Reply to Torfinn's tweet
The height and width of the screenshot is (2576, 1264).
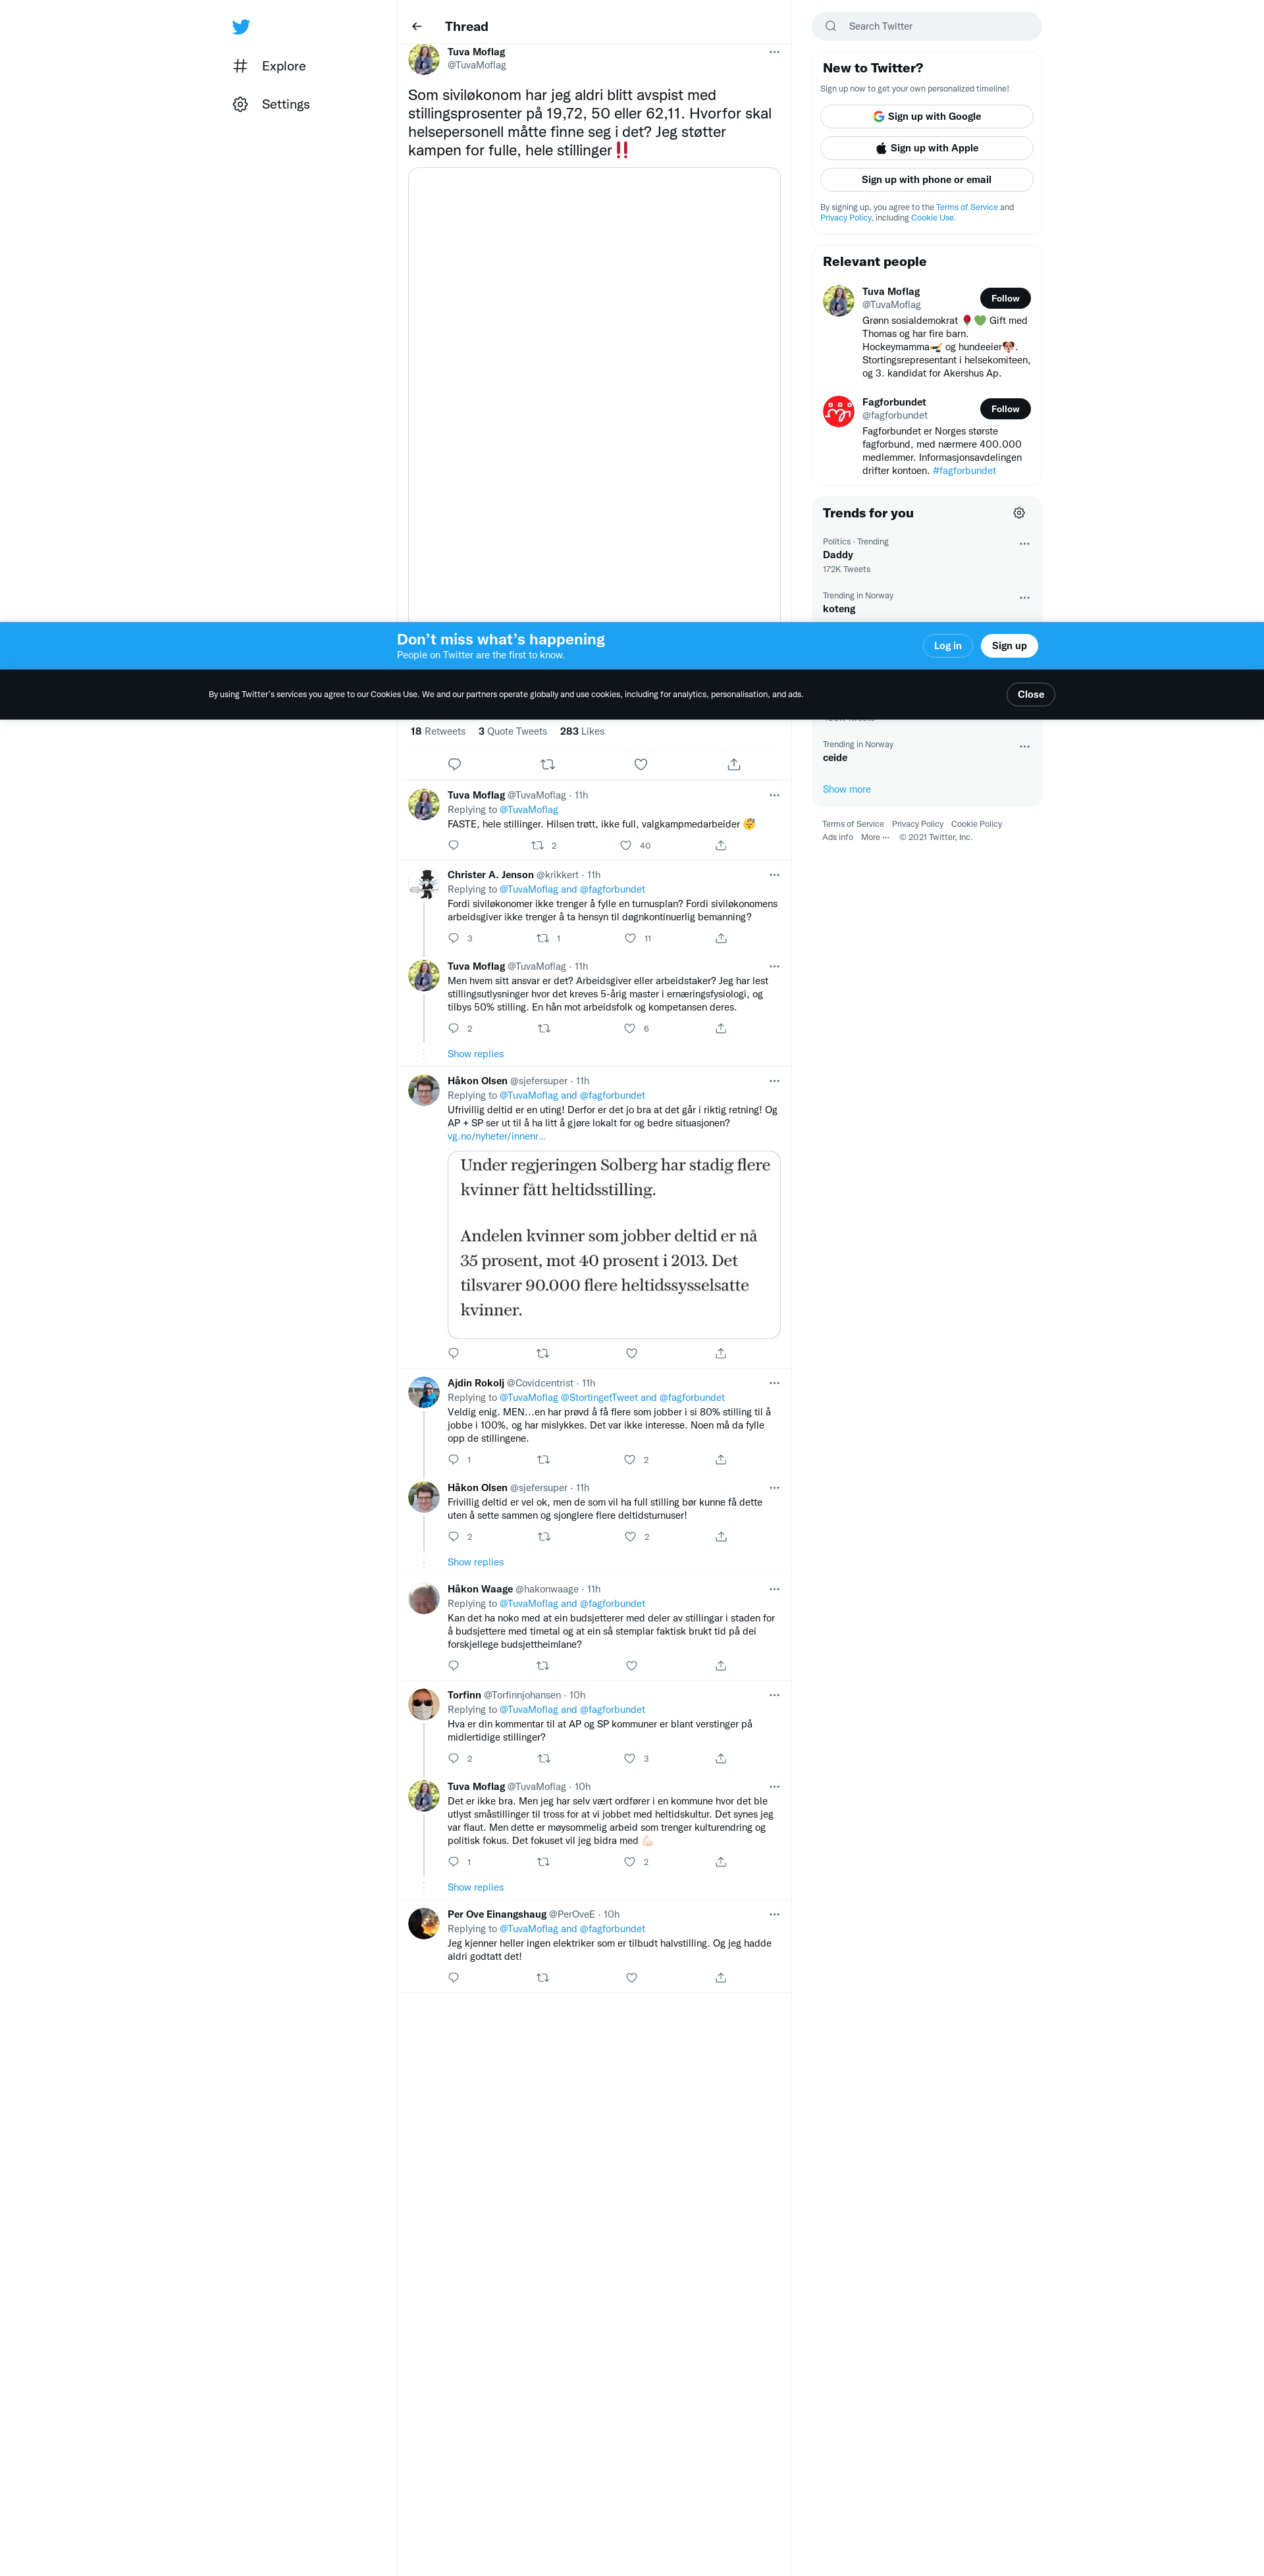point(454,1759)
